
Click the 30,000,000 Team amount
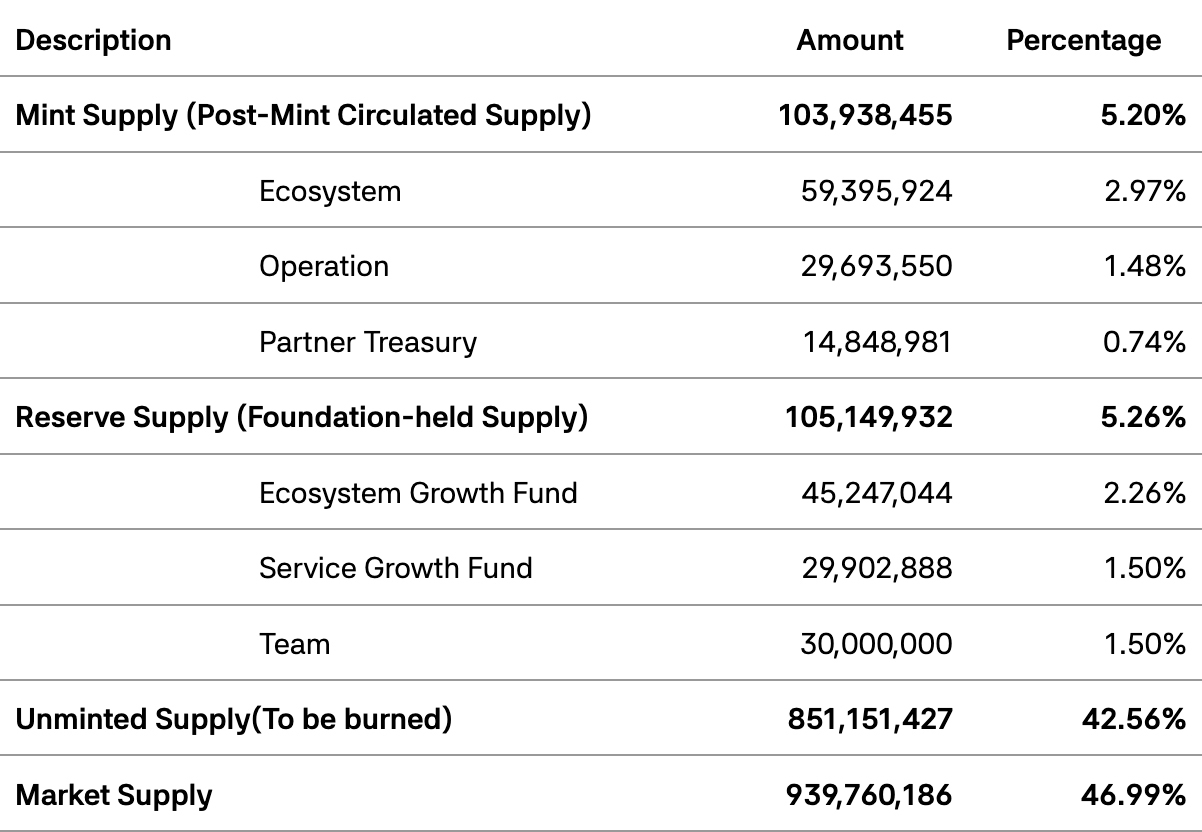(x=876, y=644)
